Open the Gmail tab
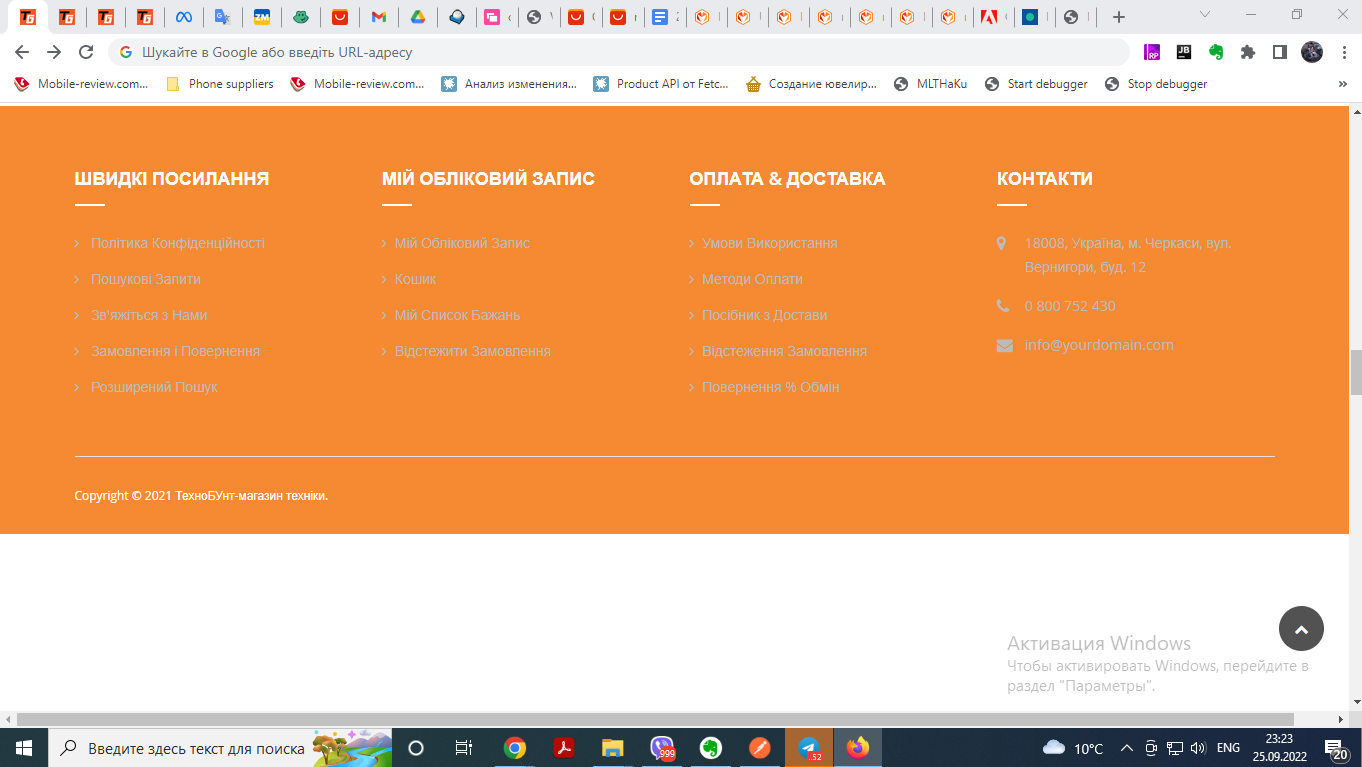The image size is (1362, 767). (378, 17)
